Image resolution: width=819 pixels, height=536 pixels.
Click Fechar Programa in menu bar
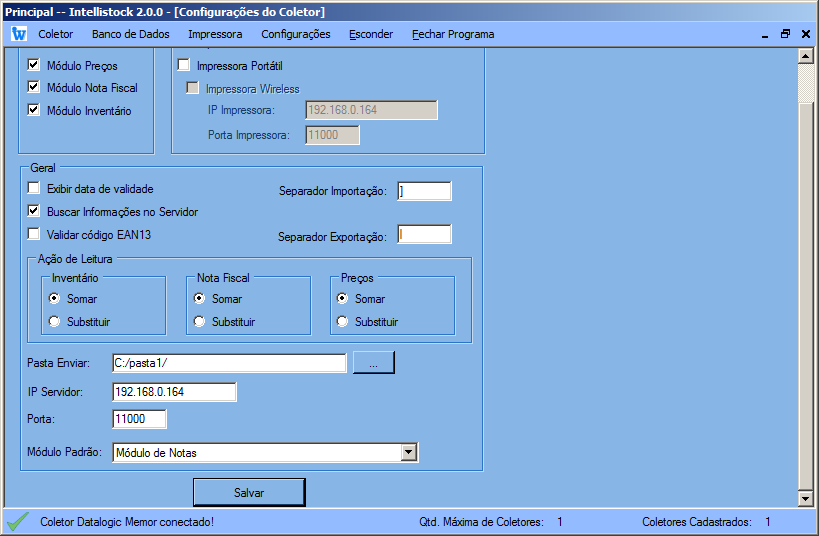[453, 34]
